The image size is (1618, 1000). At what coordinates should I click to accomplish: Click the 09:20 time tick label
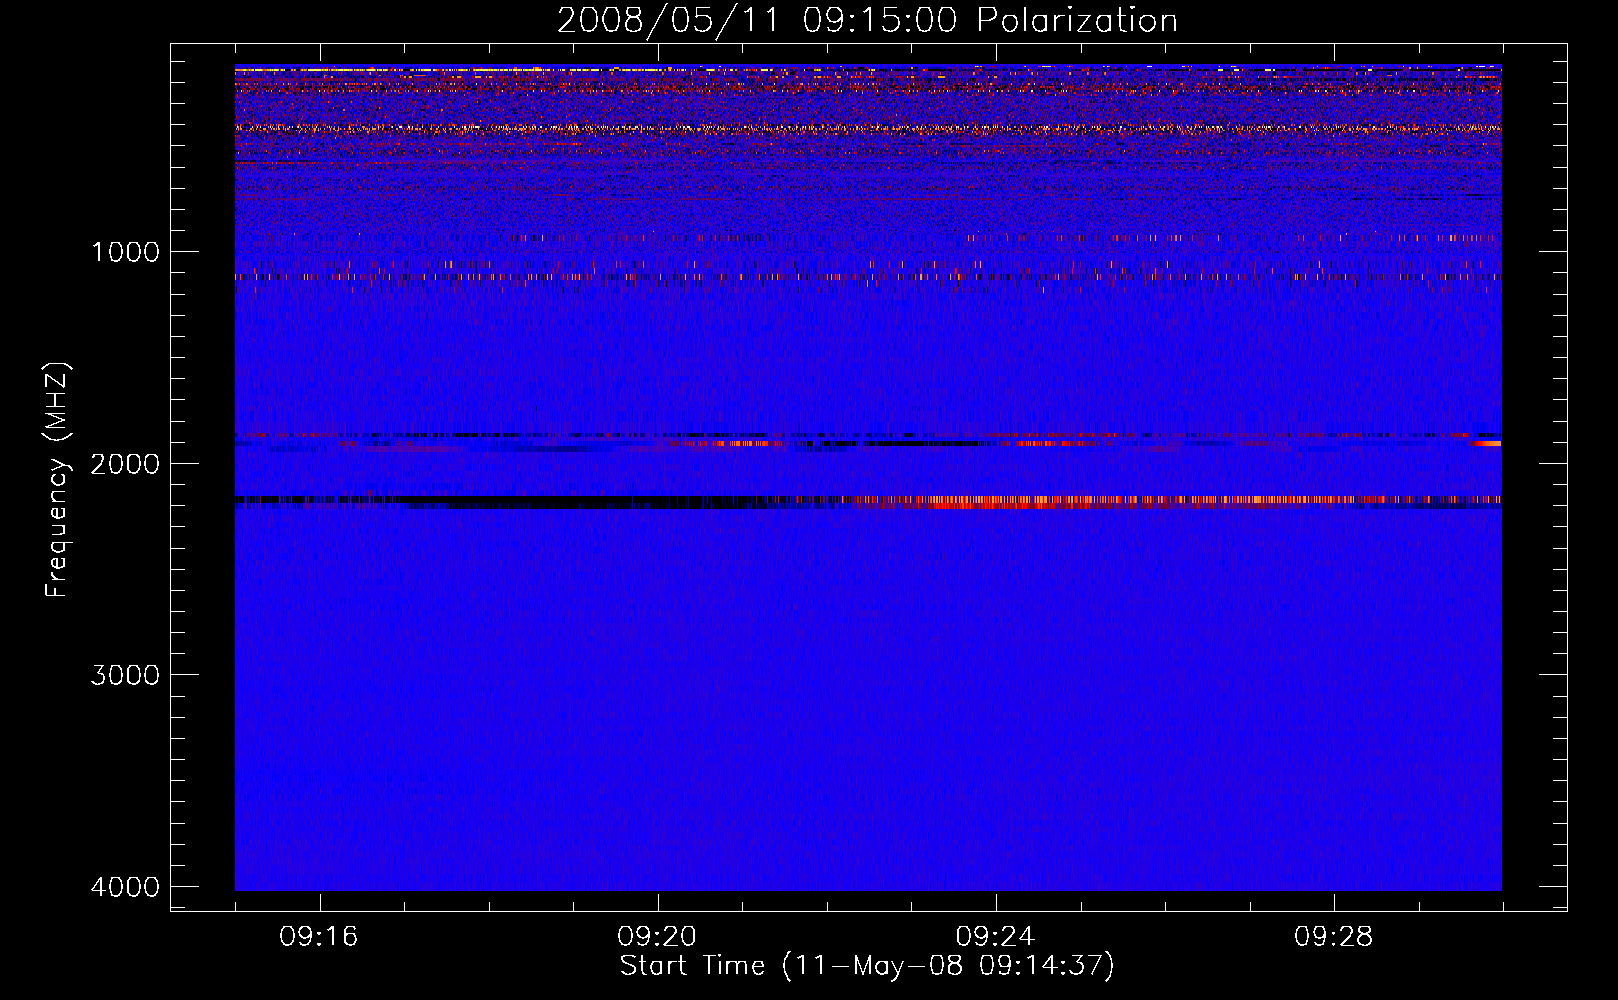[x=657, y=937]
